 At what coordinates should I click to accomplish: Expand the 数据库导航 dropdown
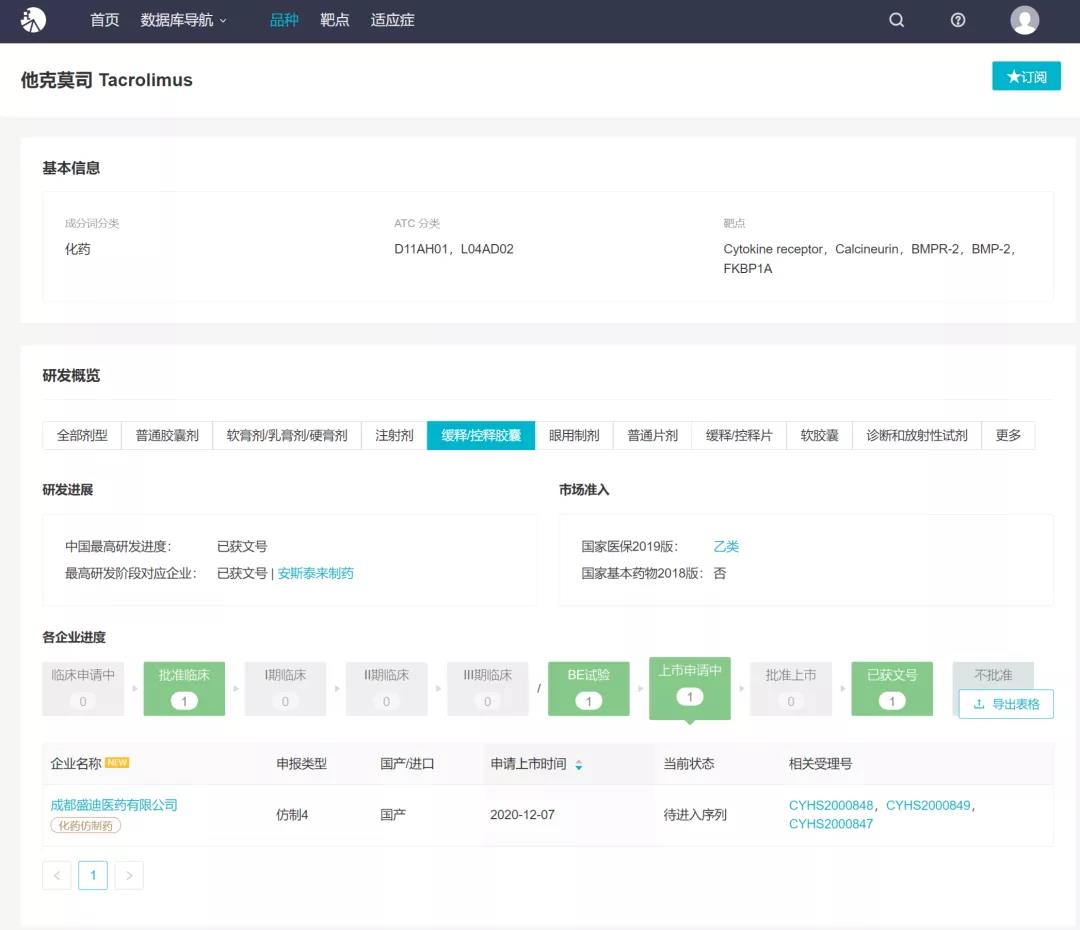[183, 20]
